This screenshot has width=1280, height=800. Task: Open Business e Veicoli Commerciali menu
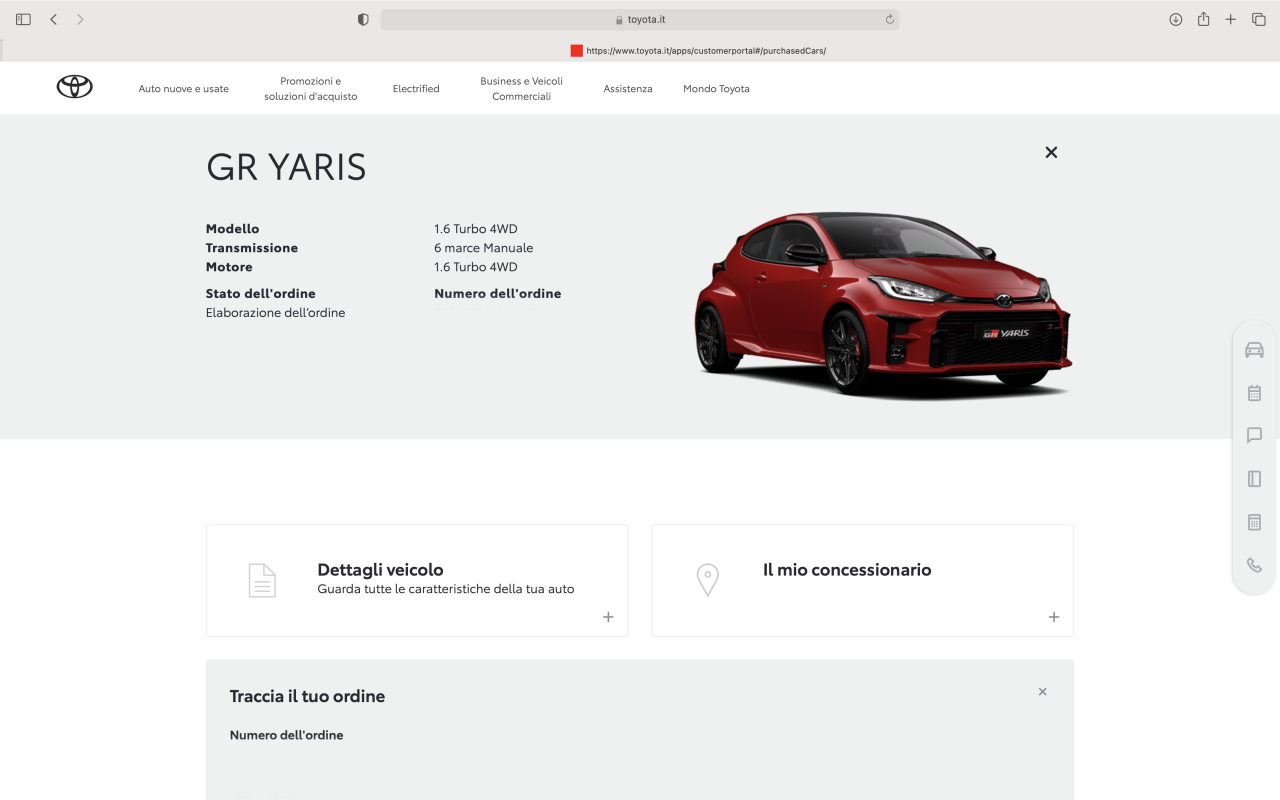tap(521, 89)
